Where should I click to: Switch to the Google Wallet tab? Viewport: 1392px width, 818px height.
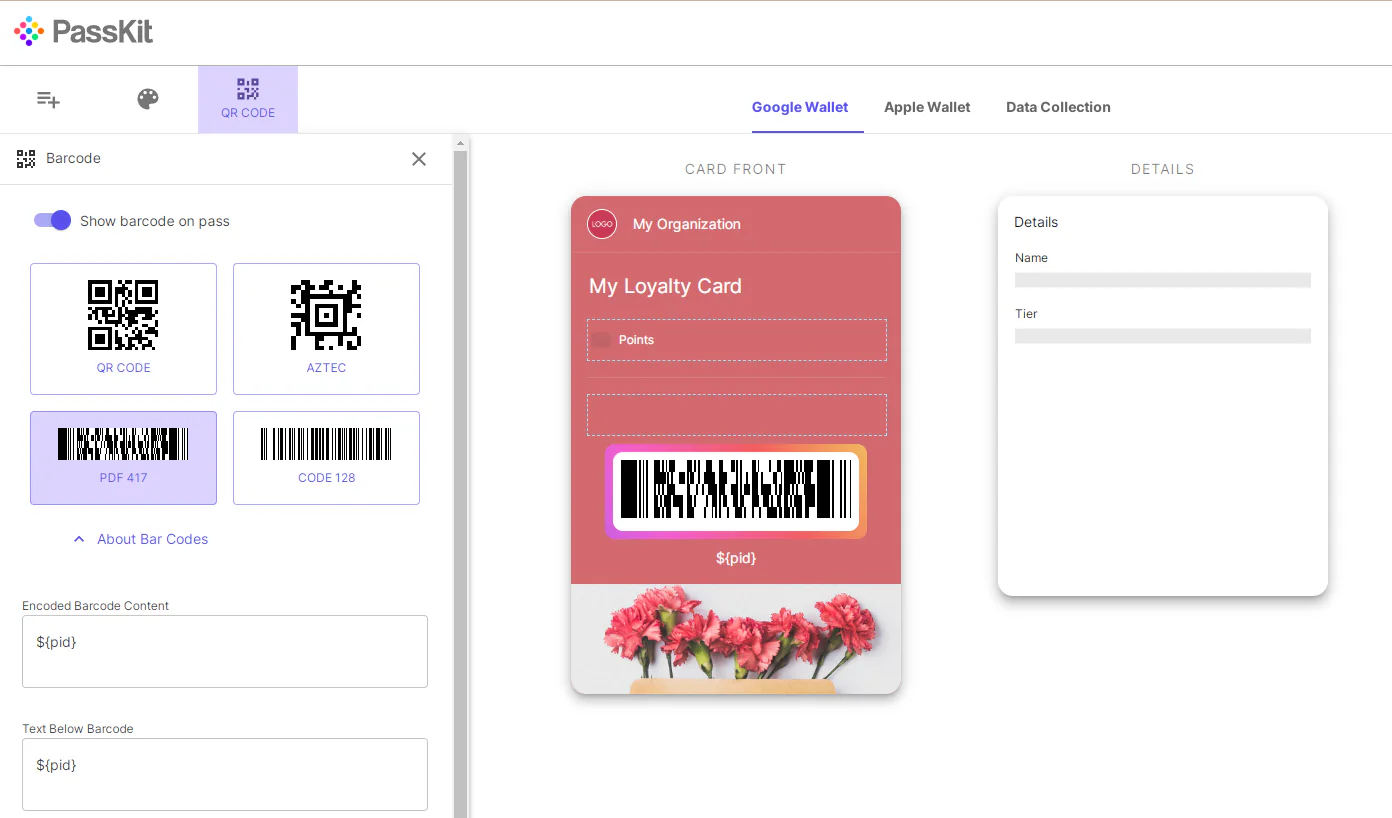coord(800,107)
